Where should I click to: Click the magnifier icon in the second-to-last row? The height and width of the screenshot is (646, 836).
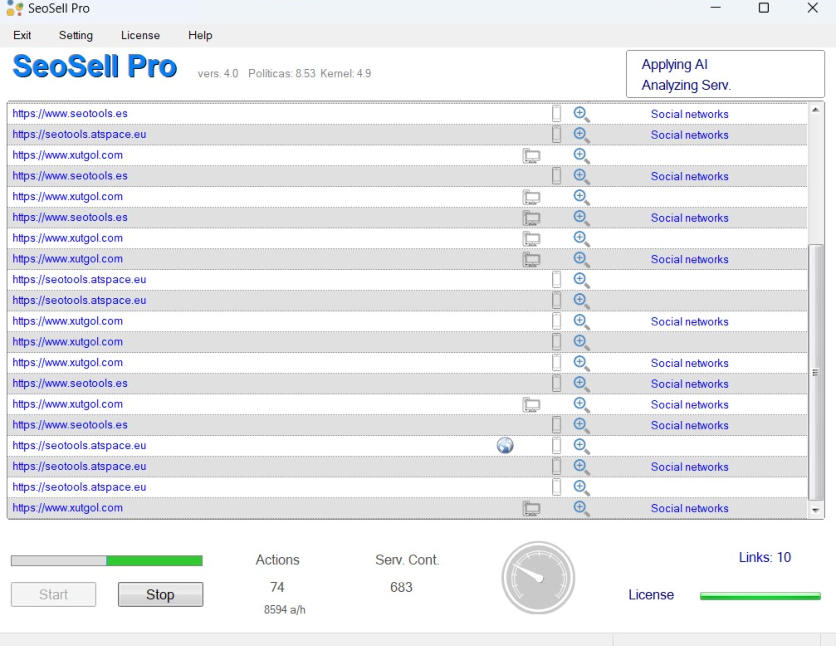(x=581, y=487)
